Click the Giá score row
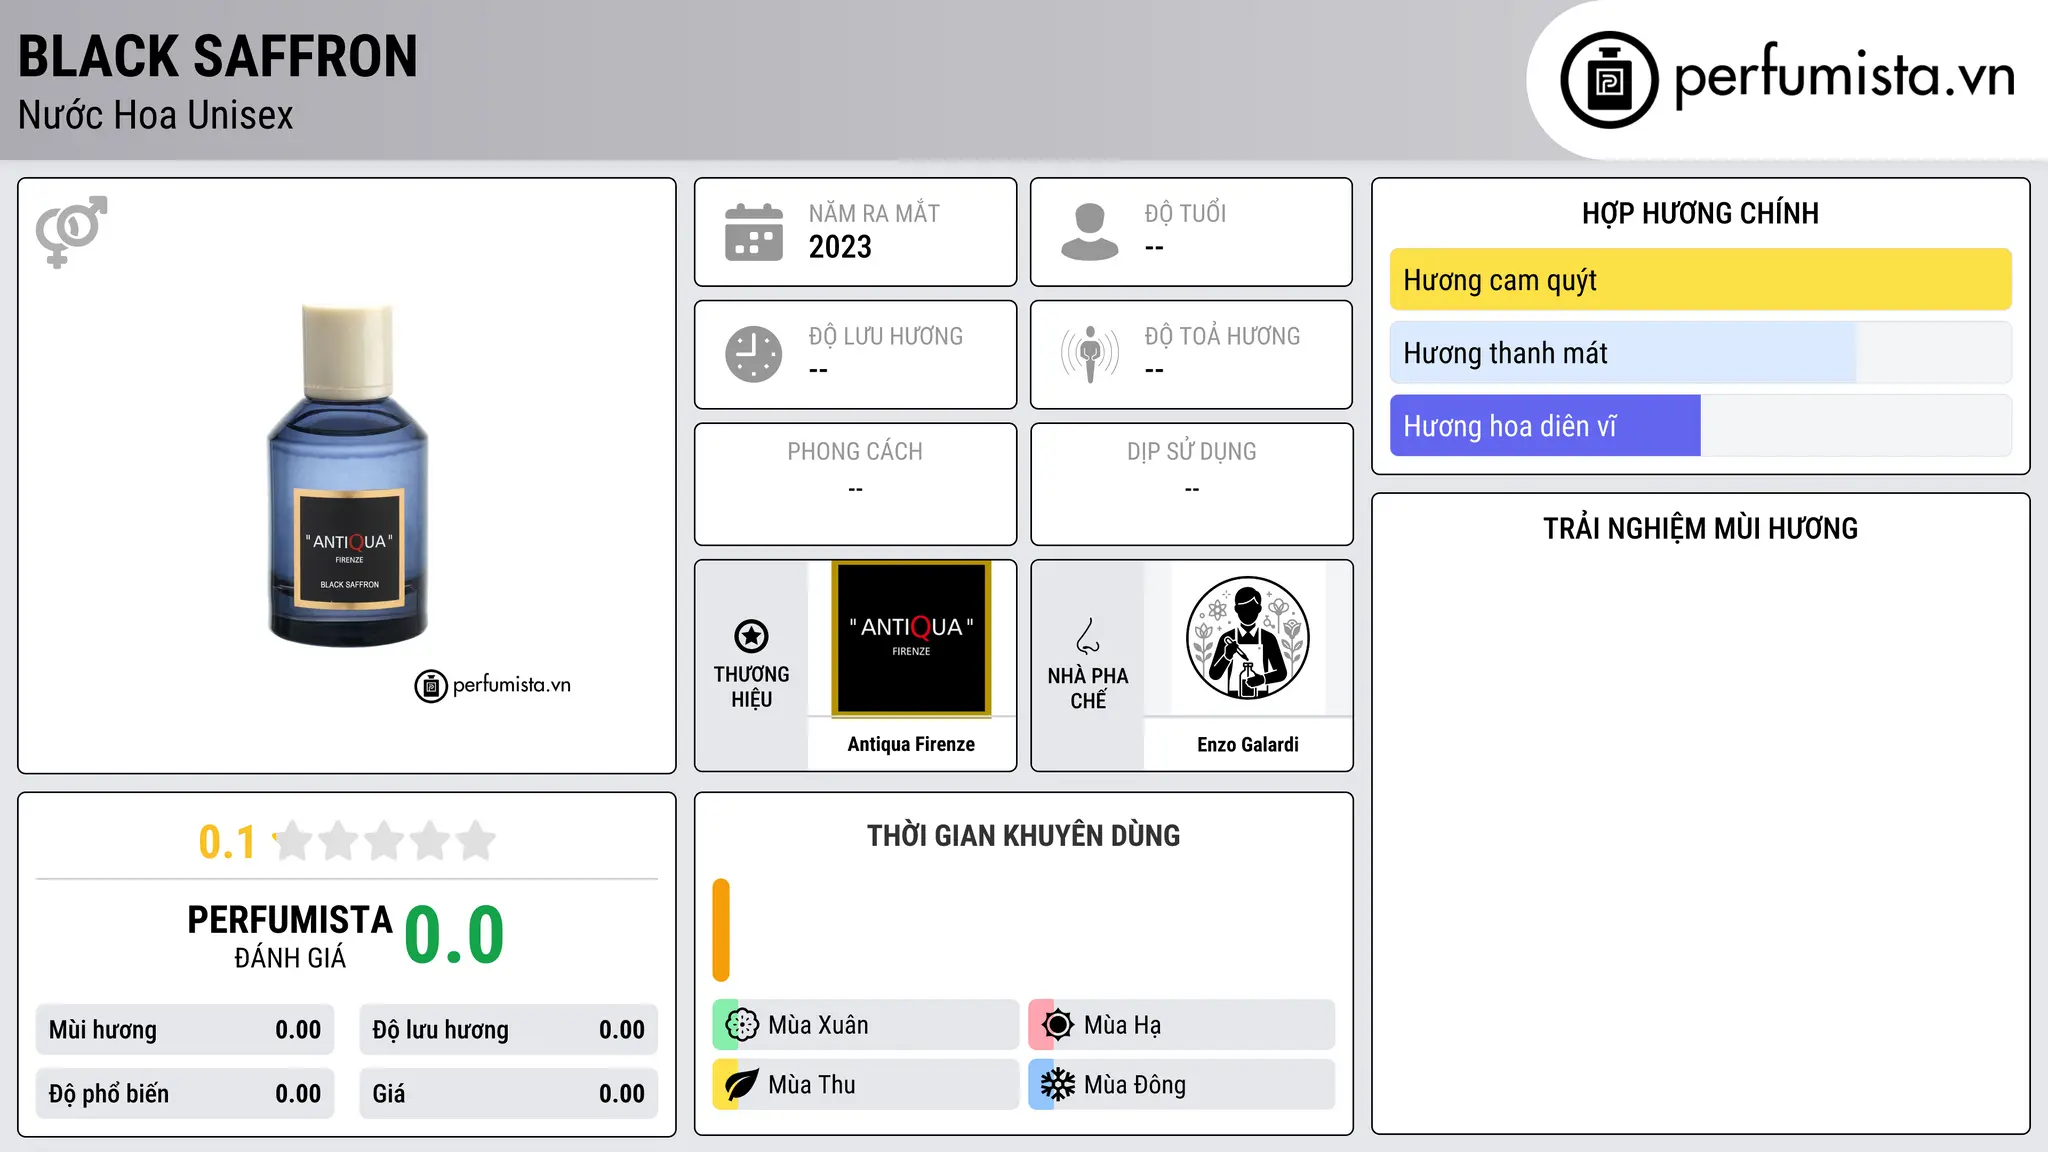This screenshot has height=1152, width=2048. [x=509, y=1094]
